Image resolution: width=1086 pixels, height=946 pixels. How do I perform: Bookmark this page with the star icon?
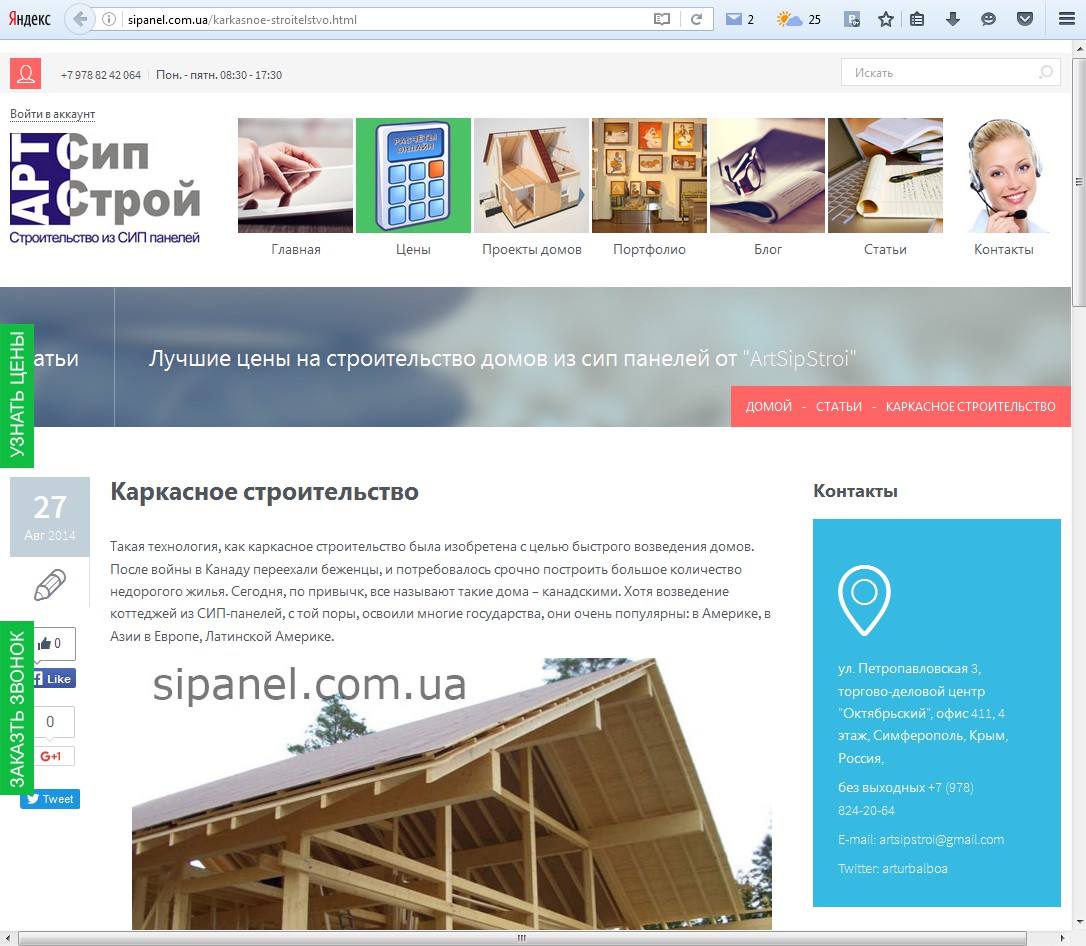pyautogui.click(x=885, y=19)
